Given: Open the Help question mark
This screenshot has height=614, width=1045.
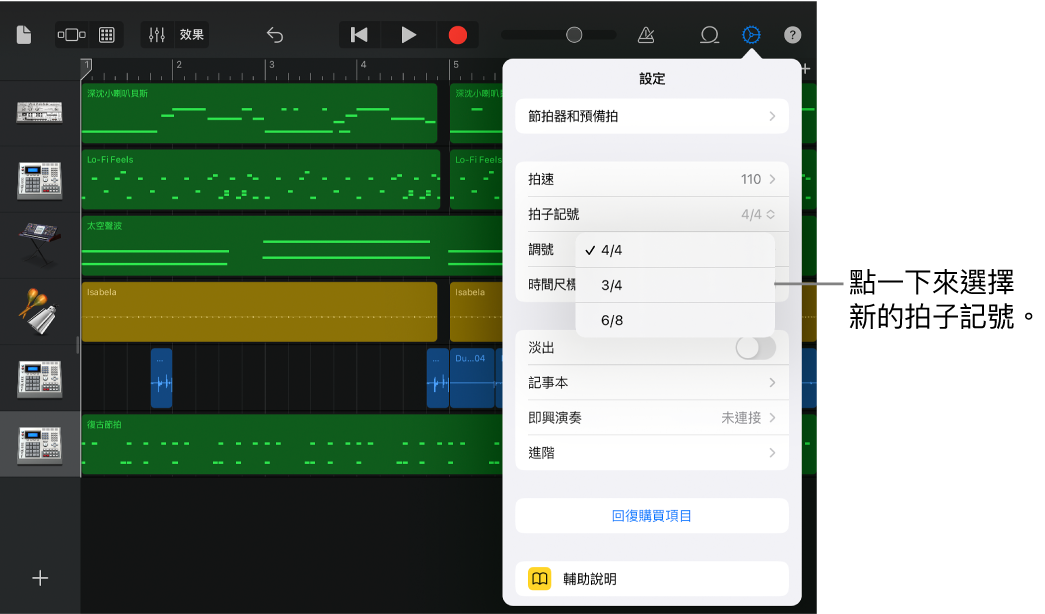Looking at the screenshot, I should coord(792,34).
